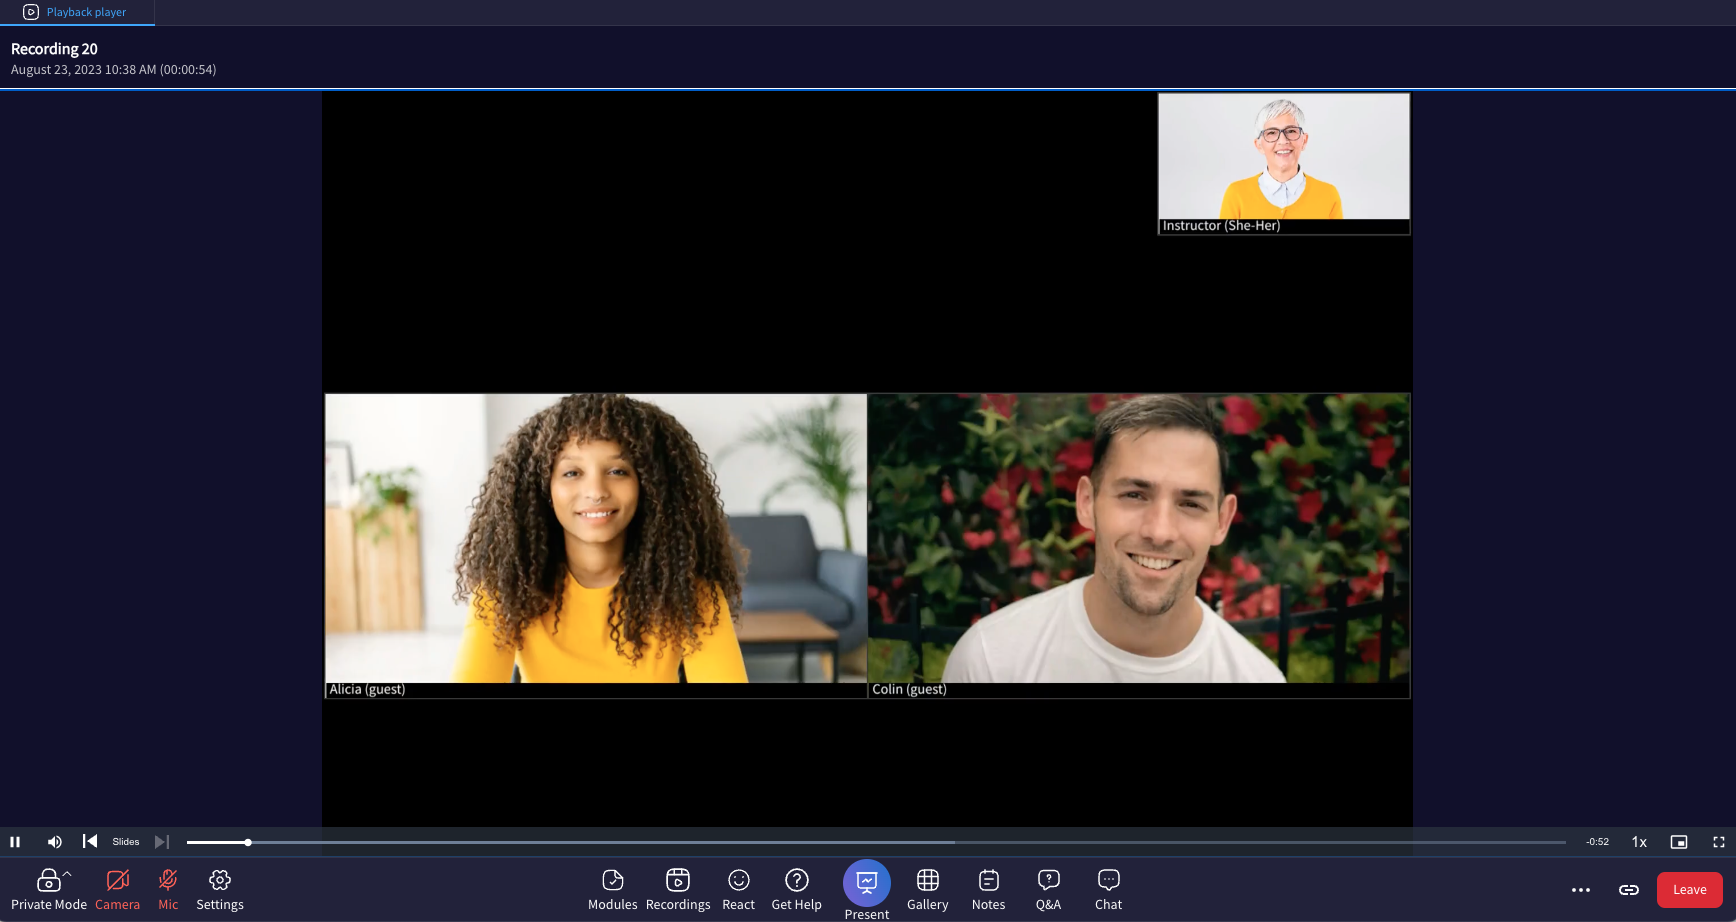The width and height of the screenshot is (1736, 922).
Task: Change the 1x playback speed
Action: coord(1639,842)
